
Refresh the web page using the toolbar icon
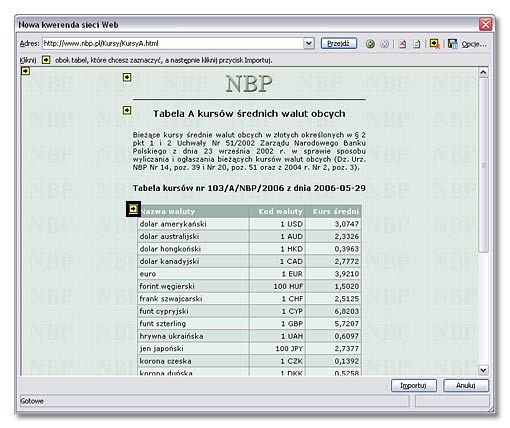point(416,44)
